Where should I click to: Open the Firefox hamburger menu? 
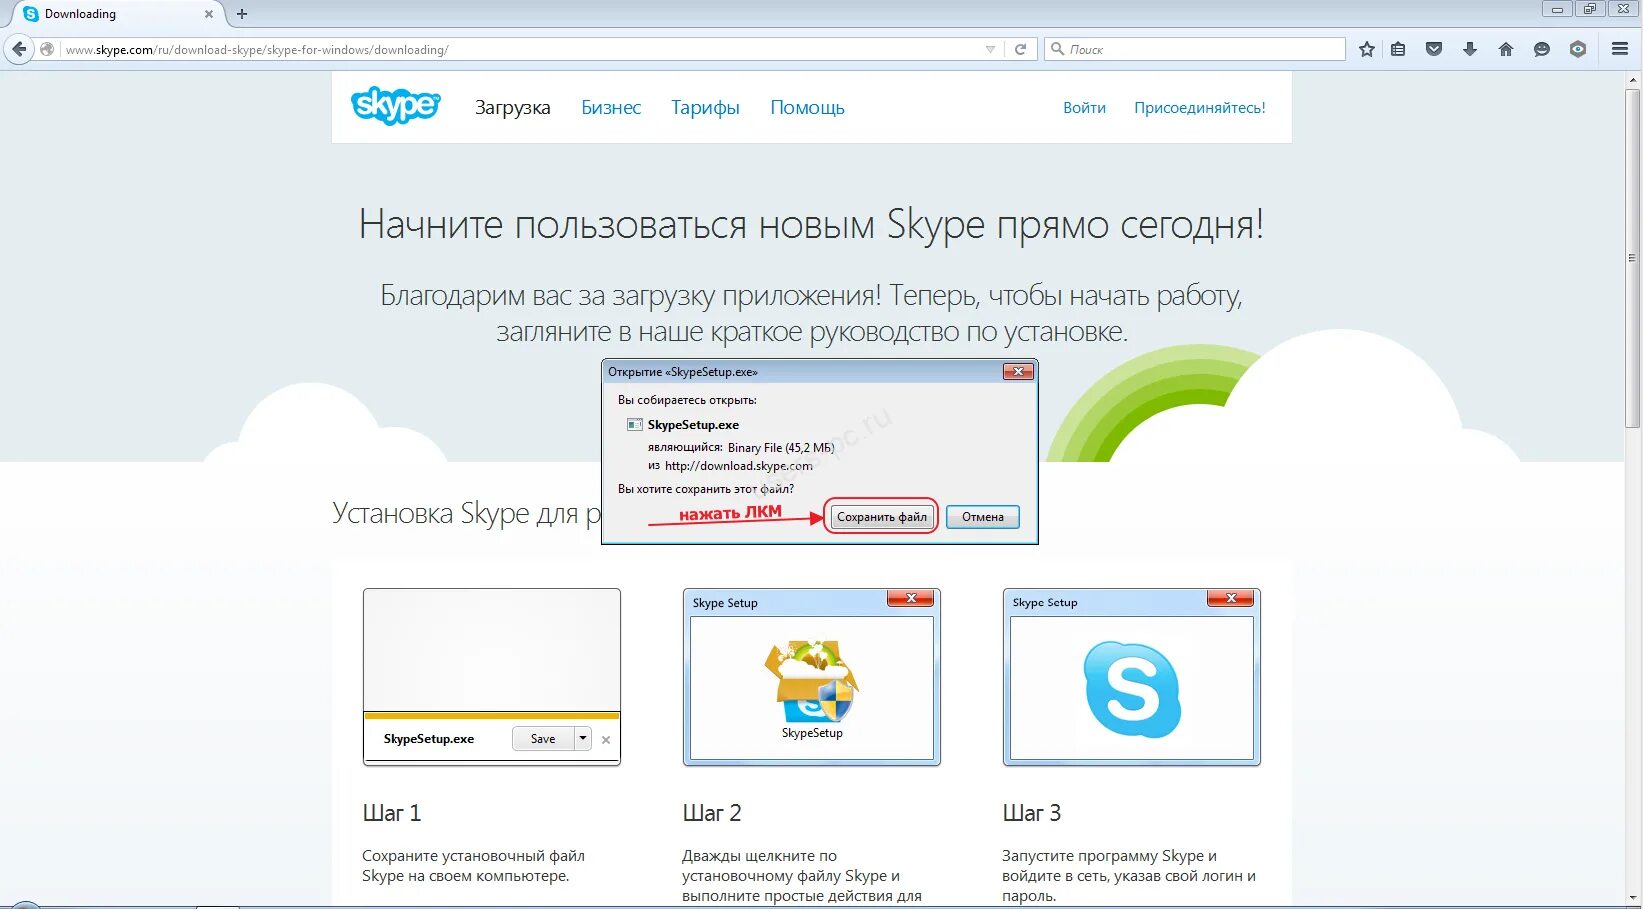pyautogui.click(x=1620, y=49)
